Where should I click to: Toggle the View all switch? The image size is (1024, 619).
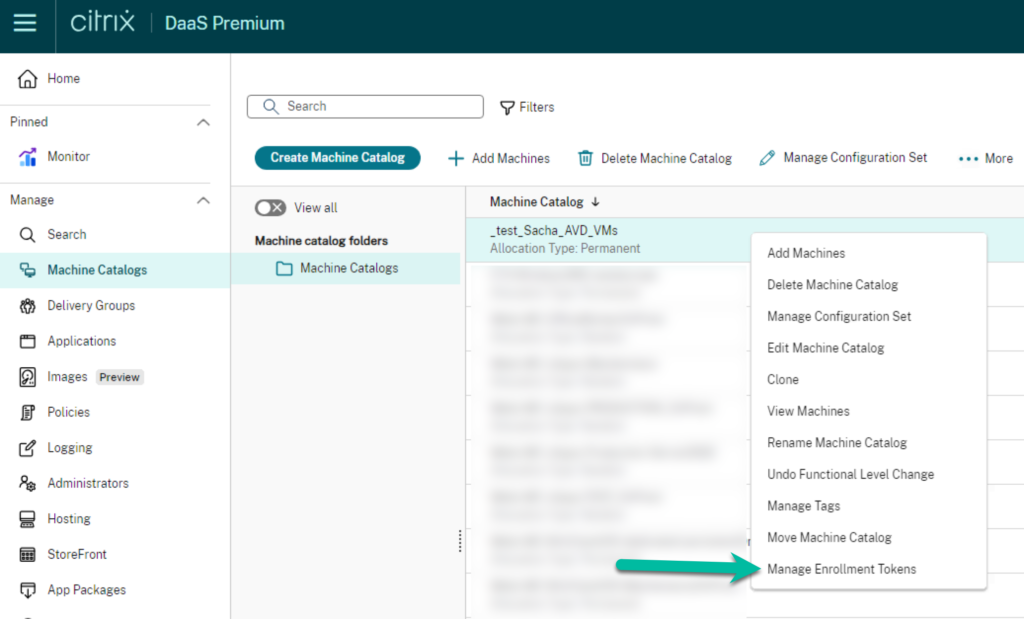pos(270,208)
